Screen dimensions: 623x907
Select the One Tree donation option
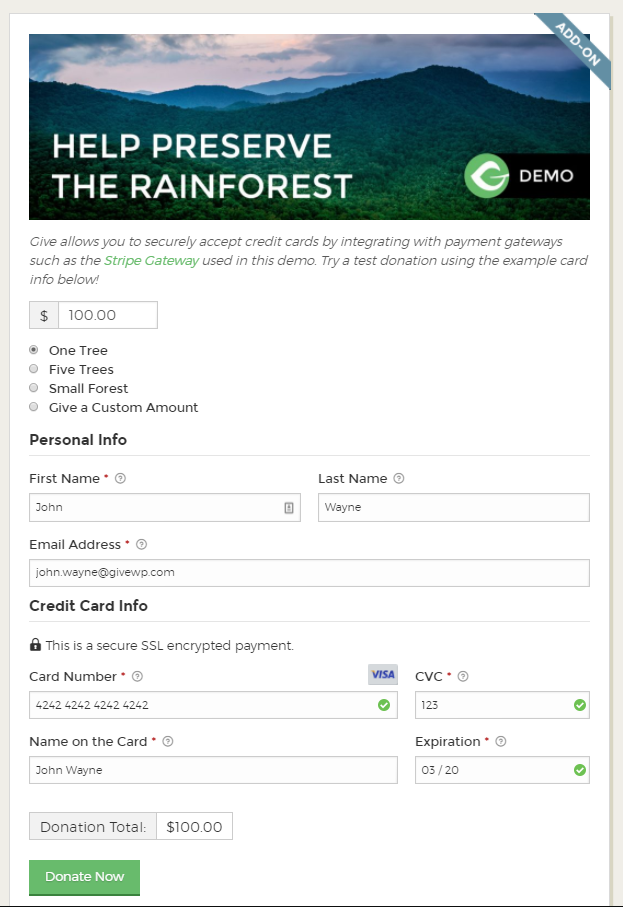[x=34, y=350]
